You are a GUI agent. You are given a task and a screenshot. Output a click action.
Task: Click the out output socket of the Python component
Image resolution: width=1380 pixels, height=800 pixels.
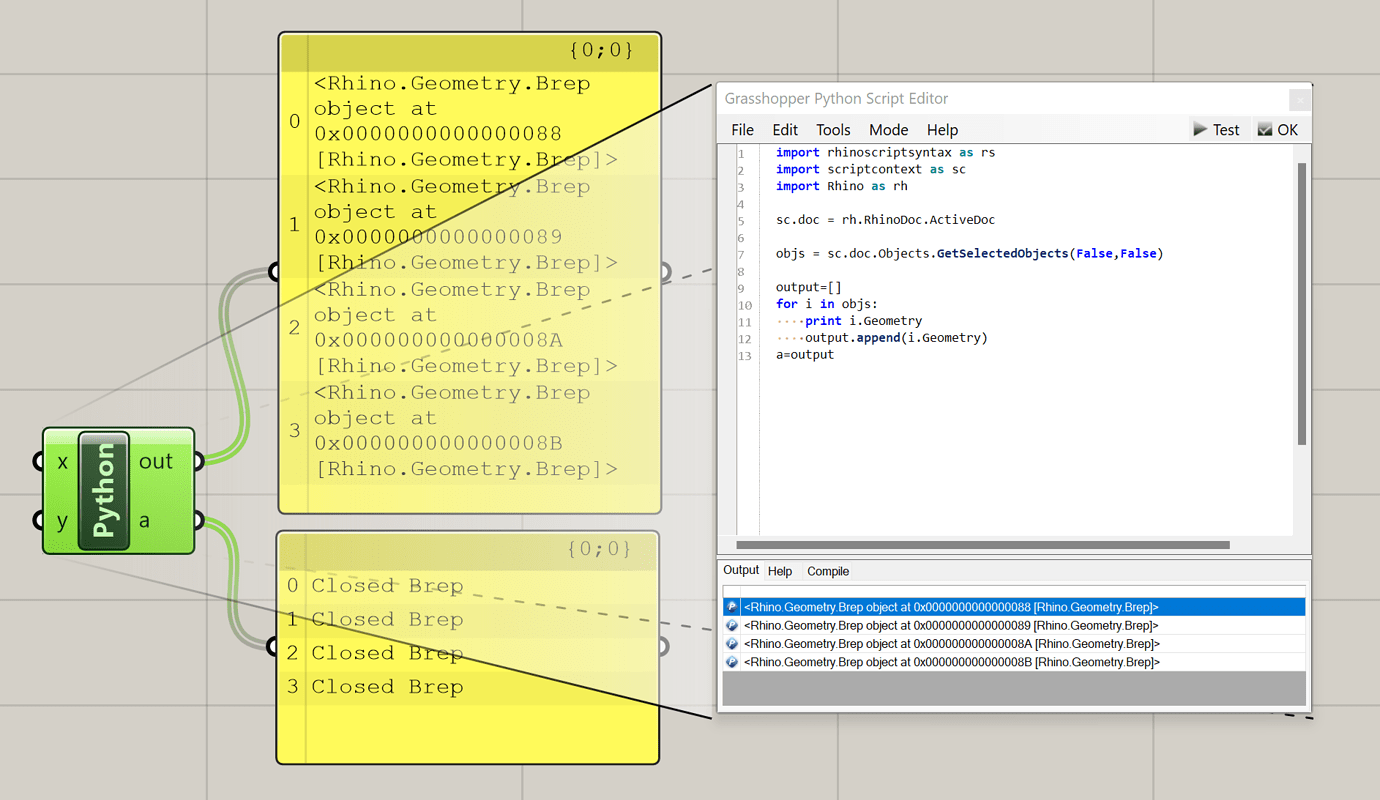(199, 462)
